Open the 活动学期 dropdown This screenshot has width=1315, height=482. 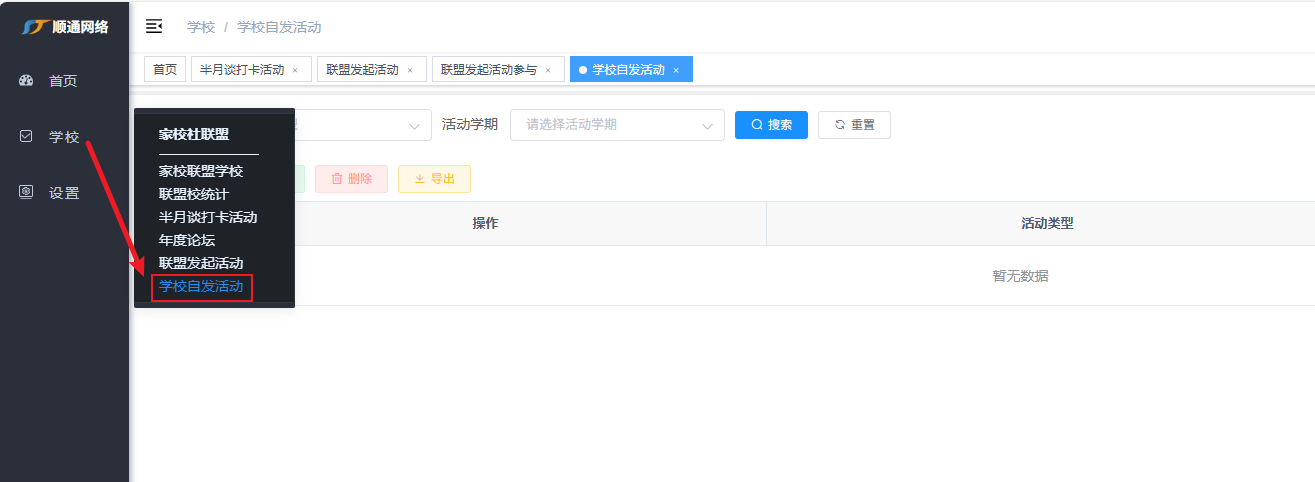(x=616, y=125)
